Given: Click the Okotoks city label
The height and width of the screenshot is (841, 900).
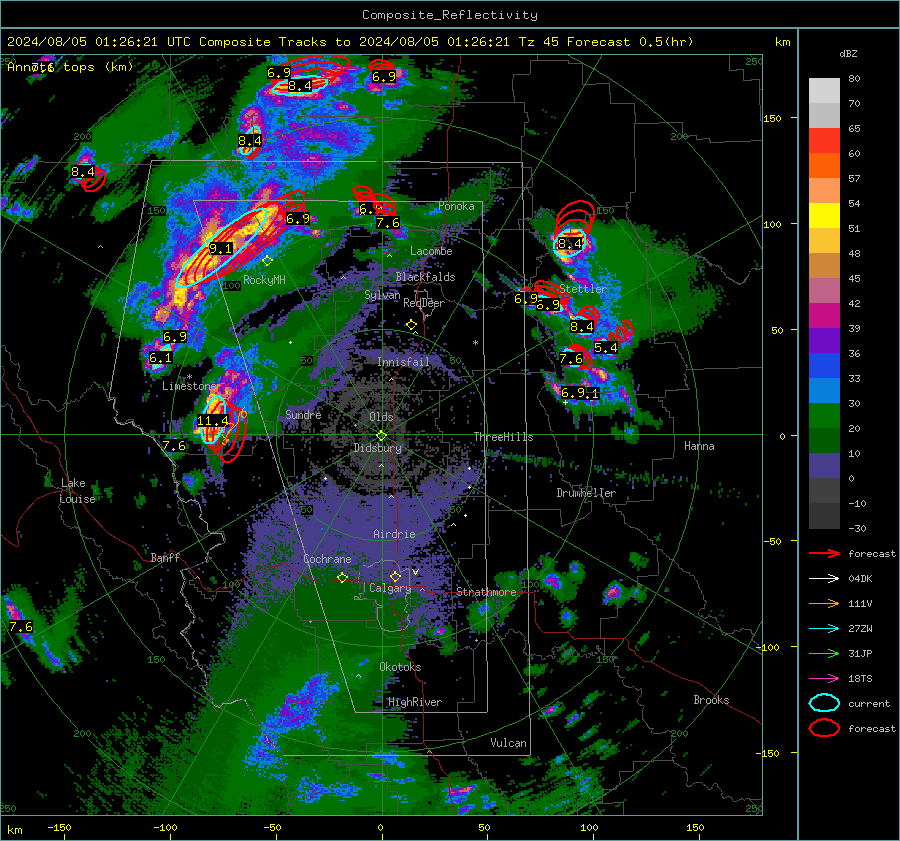Looking at the screenshot, I should pyautogui.click(x=400, y=667).
